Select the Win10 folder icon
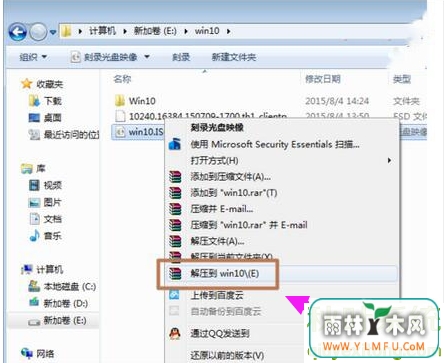444x363 pixels. tap(120, 100)
